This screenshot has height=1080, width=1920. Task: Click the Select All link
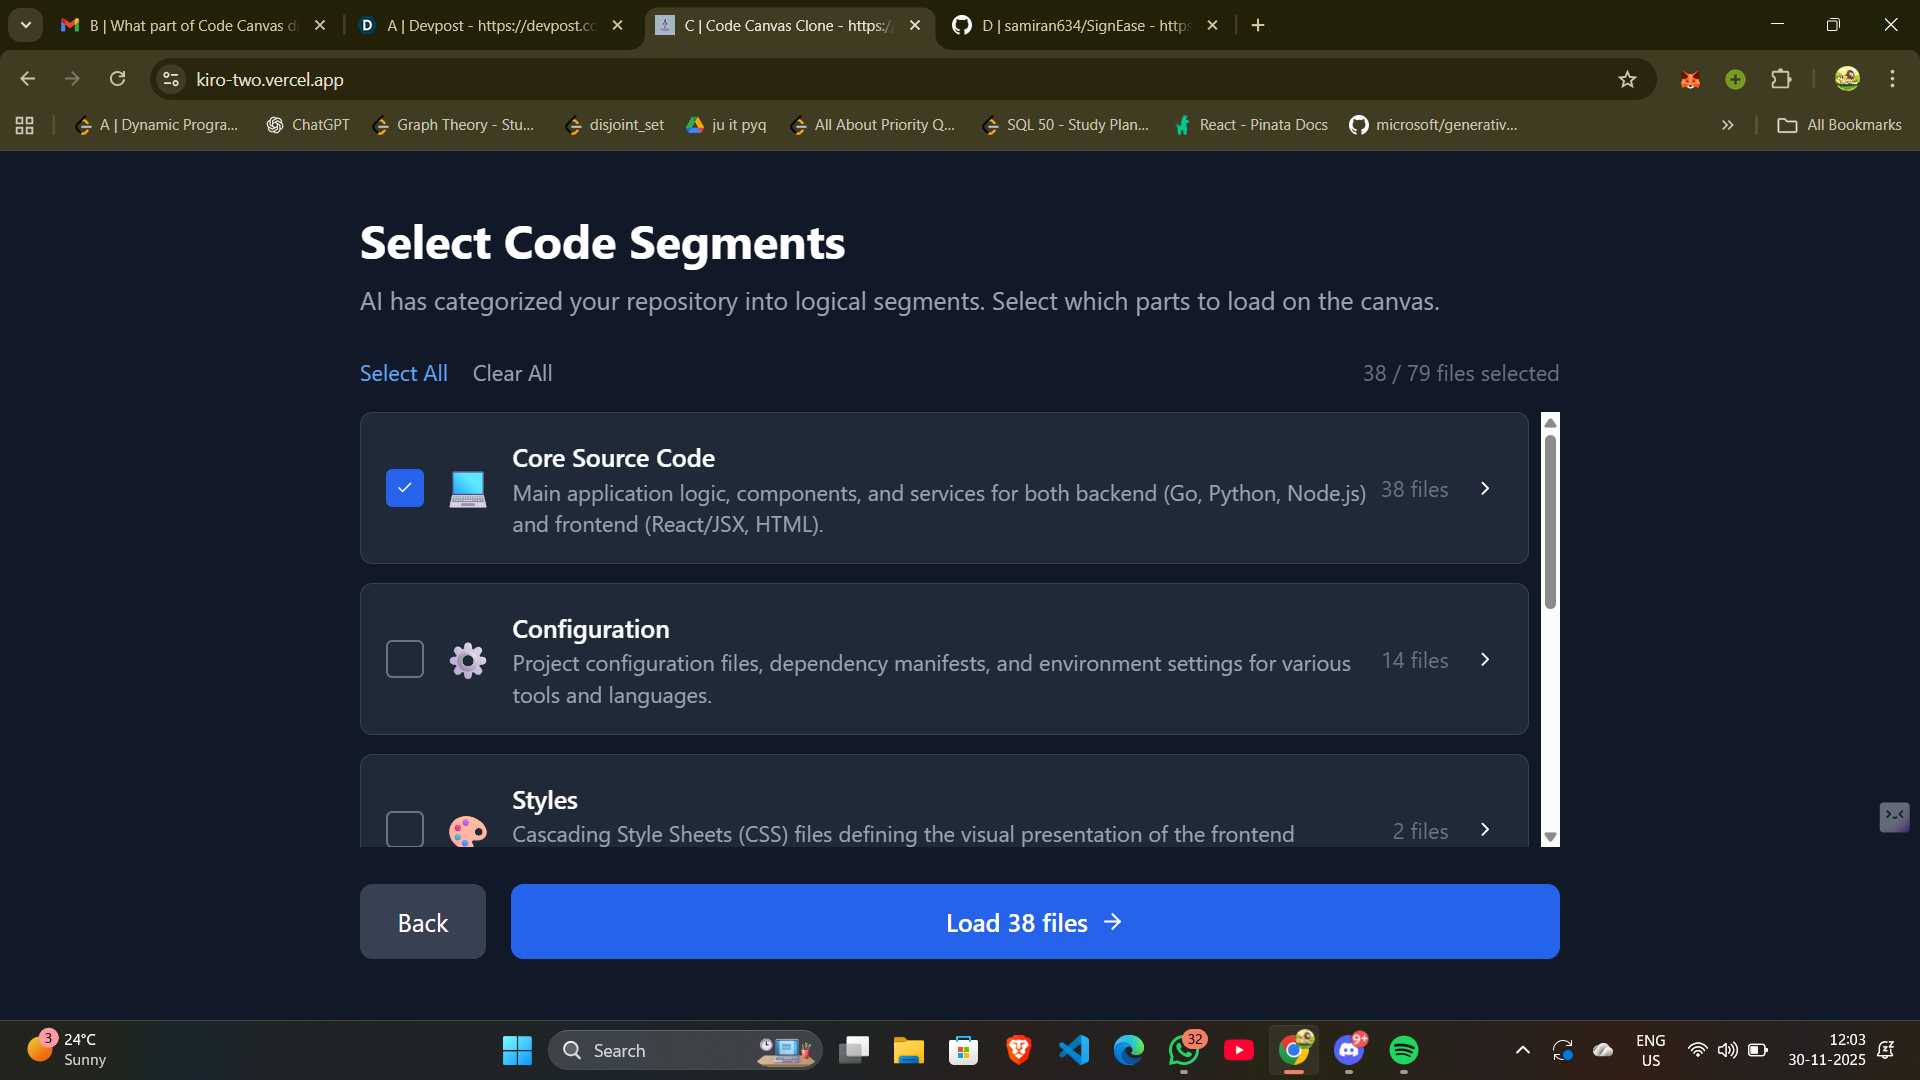pos(403,373)
